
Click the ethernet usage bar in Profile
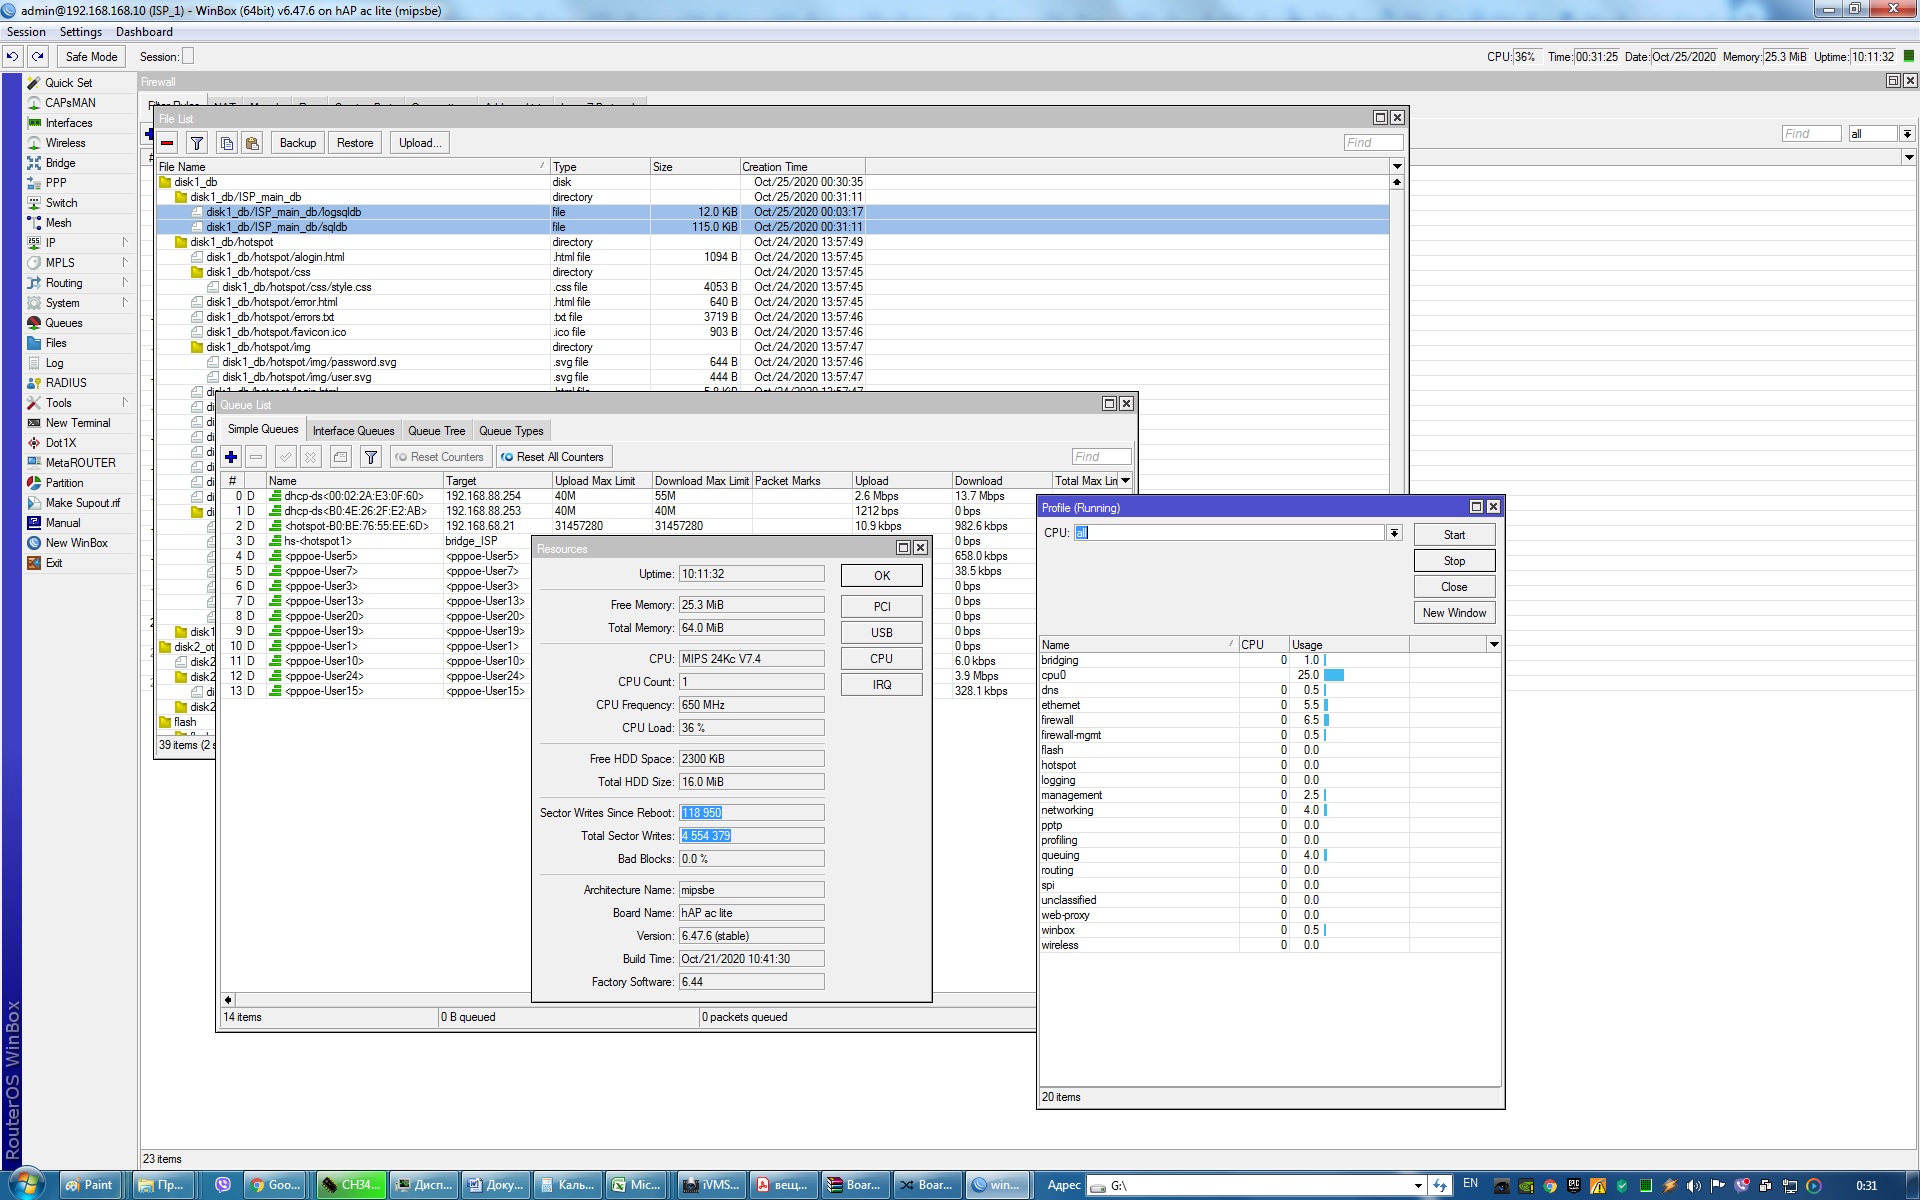pyautogui.click(x=1326, y=705)
